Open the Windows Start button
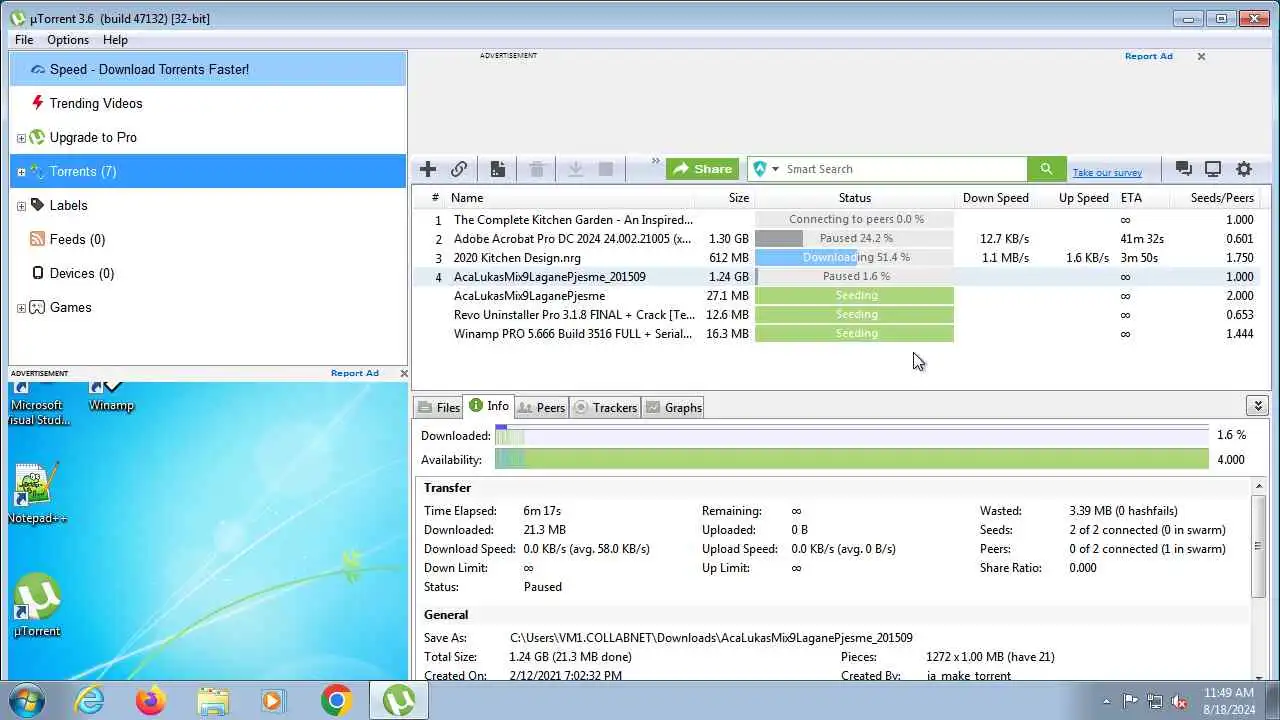The width and height of the screenshot is (1280, 720). point(25,700)
